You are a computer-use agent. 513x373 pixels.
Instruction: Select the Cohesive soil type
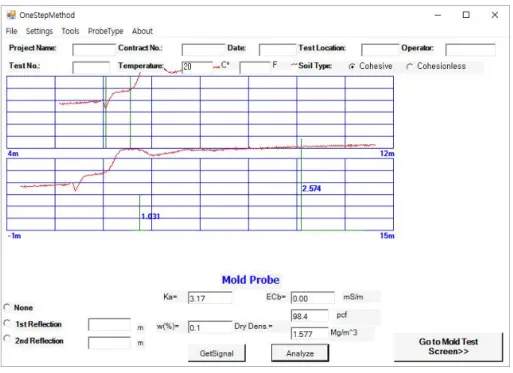pyautogui.click(x=371, y=66)
